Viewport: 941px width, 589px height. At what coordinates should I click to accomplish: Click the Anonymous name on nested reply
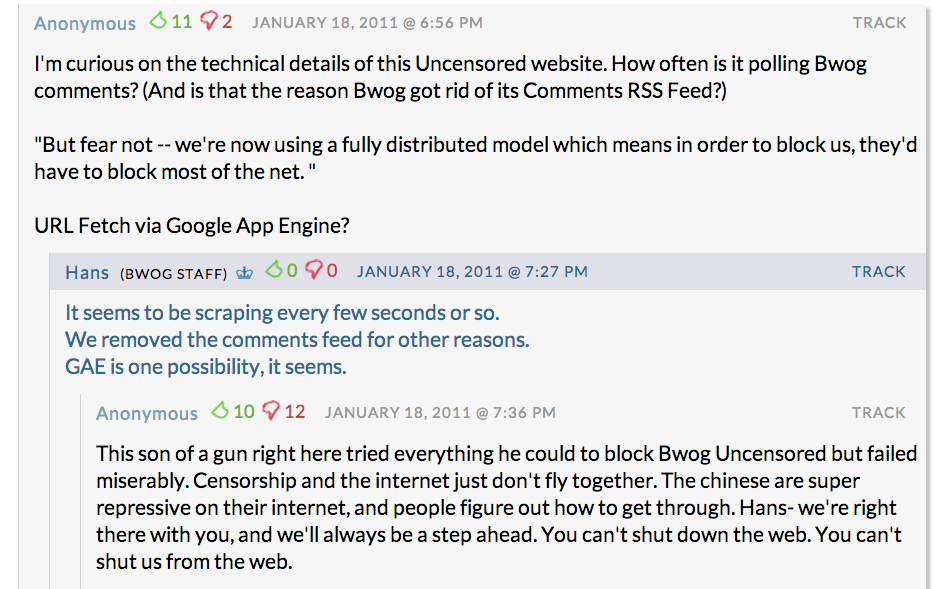pyautogui.click(x=147, y=413)
